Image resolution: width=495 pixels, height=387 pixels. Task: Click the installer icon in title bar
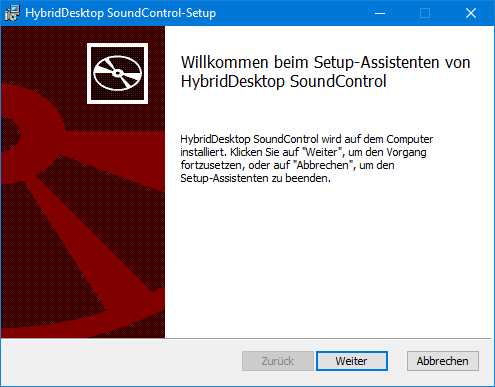12,13
